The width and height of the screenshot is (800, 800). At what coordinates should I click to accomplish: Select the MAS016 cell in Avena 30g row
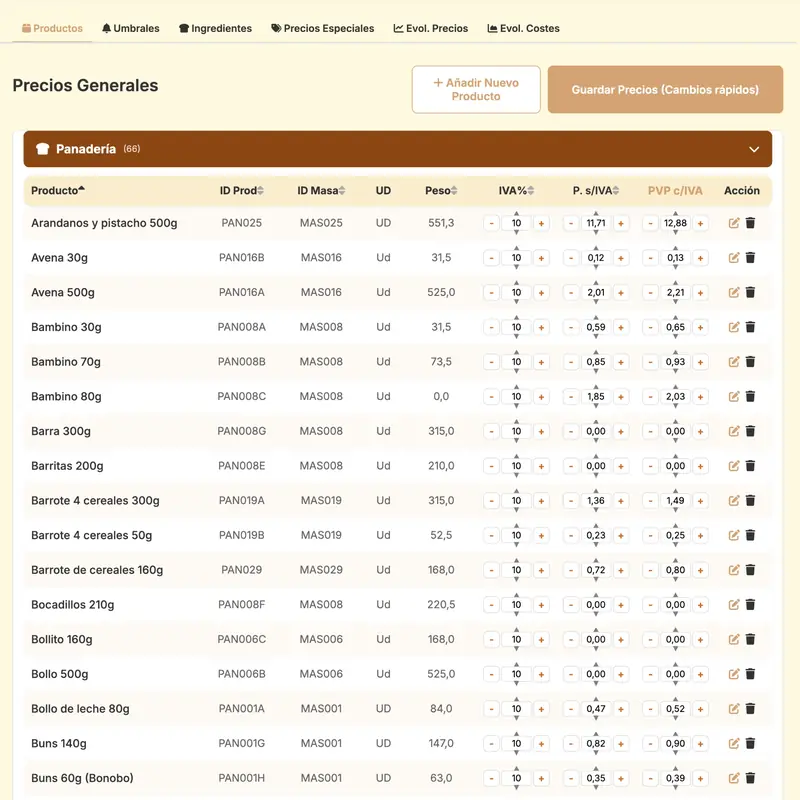[x=321, y=258]
